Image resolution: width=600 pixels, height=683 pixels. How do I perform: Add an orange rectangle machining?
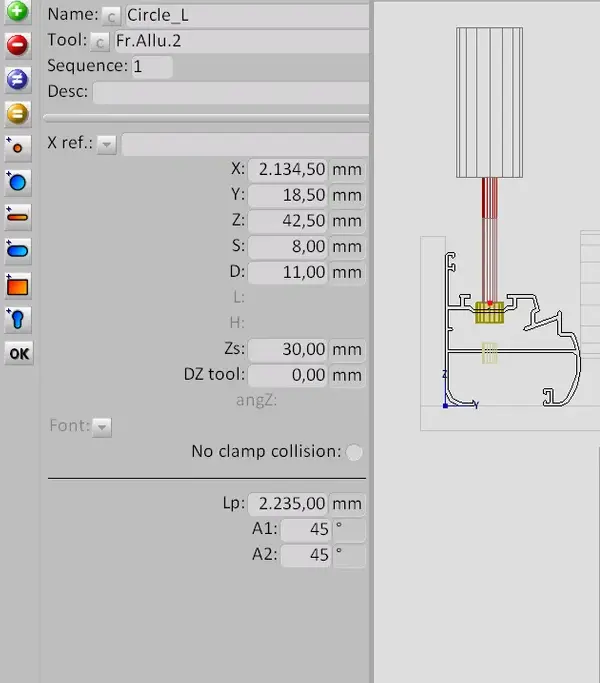[17, 286]
